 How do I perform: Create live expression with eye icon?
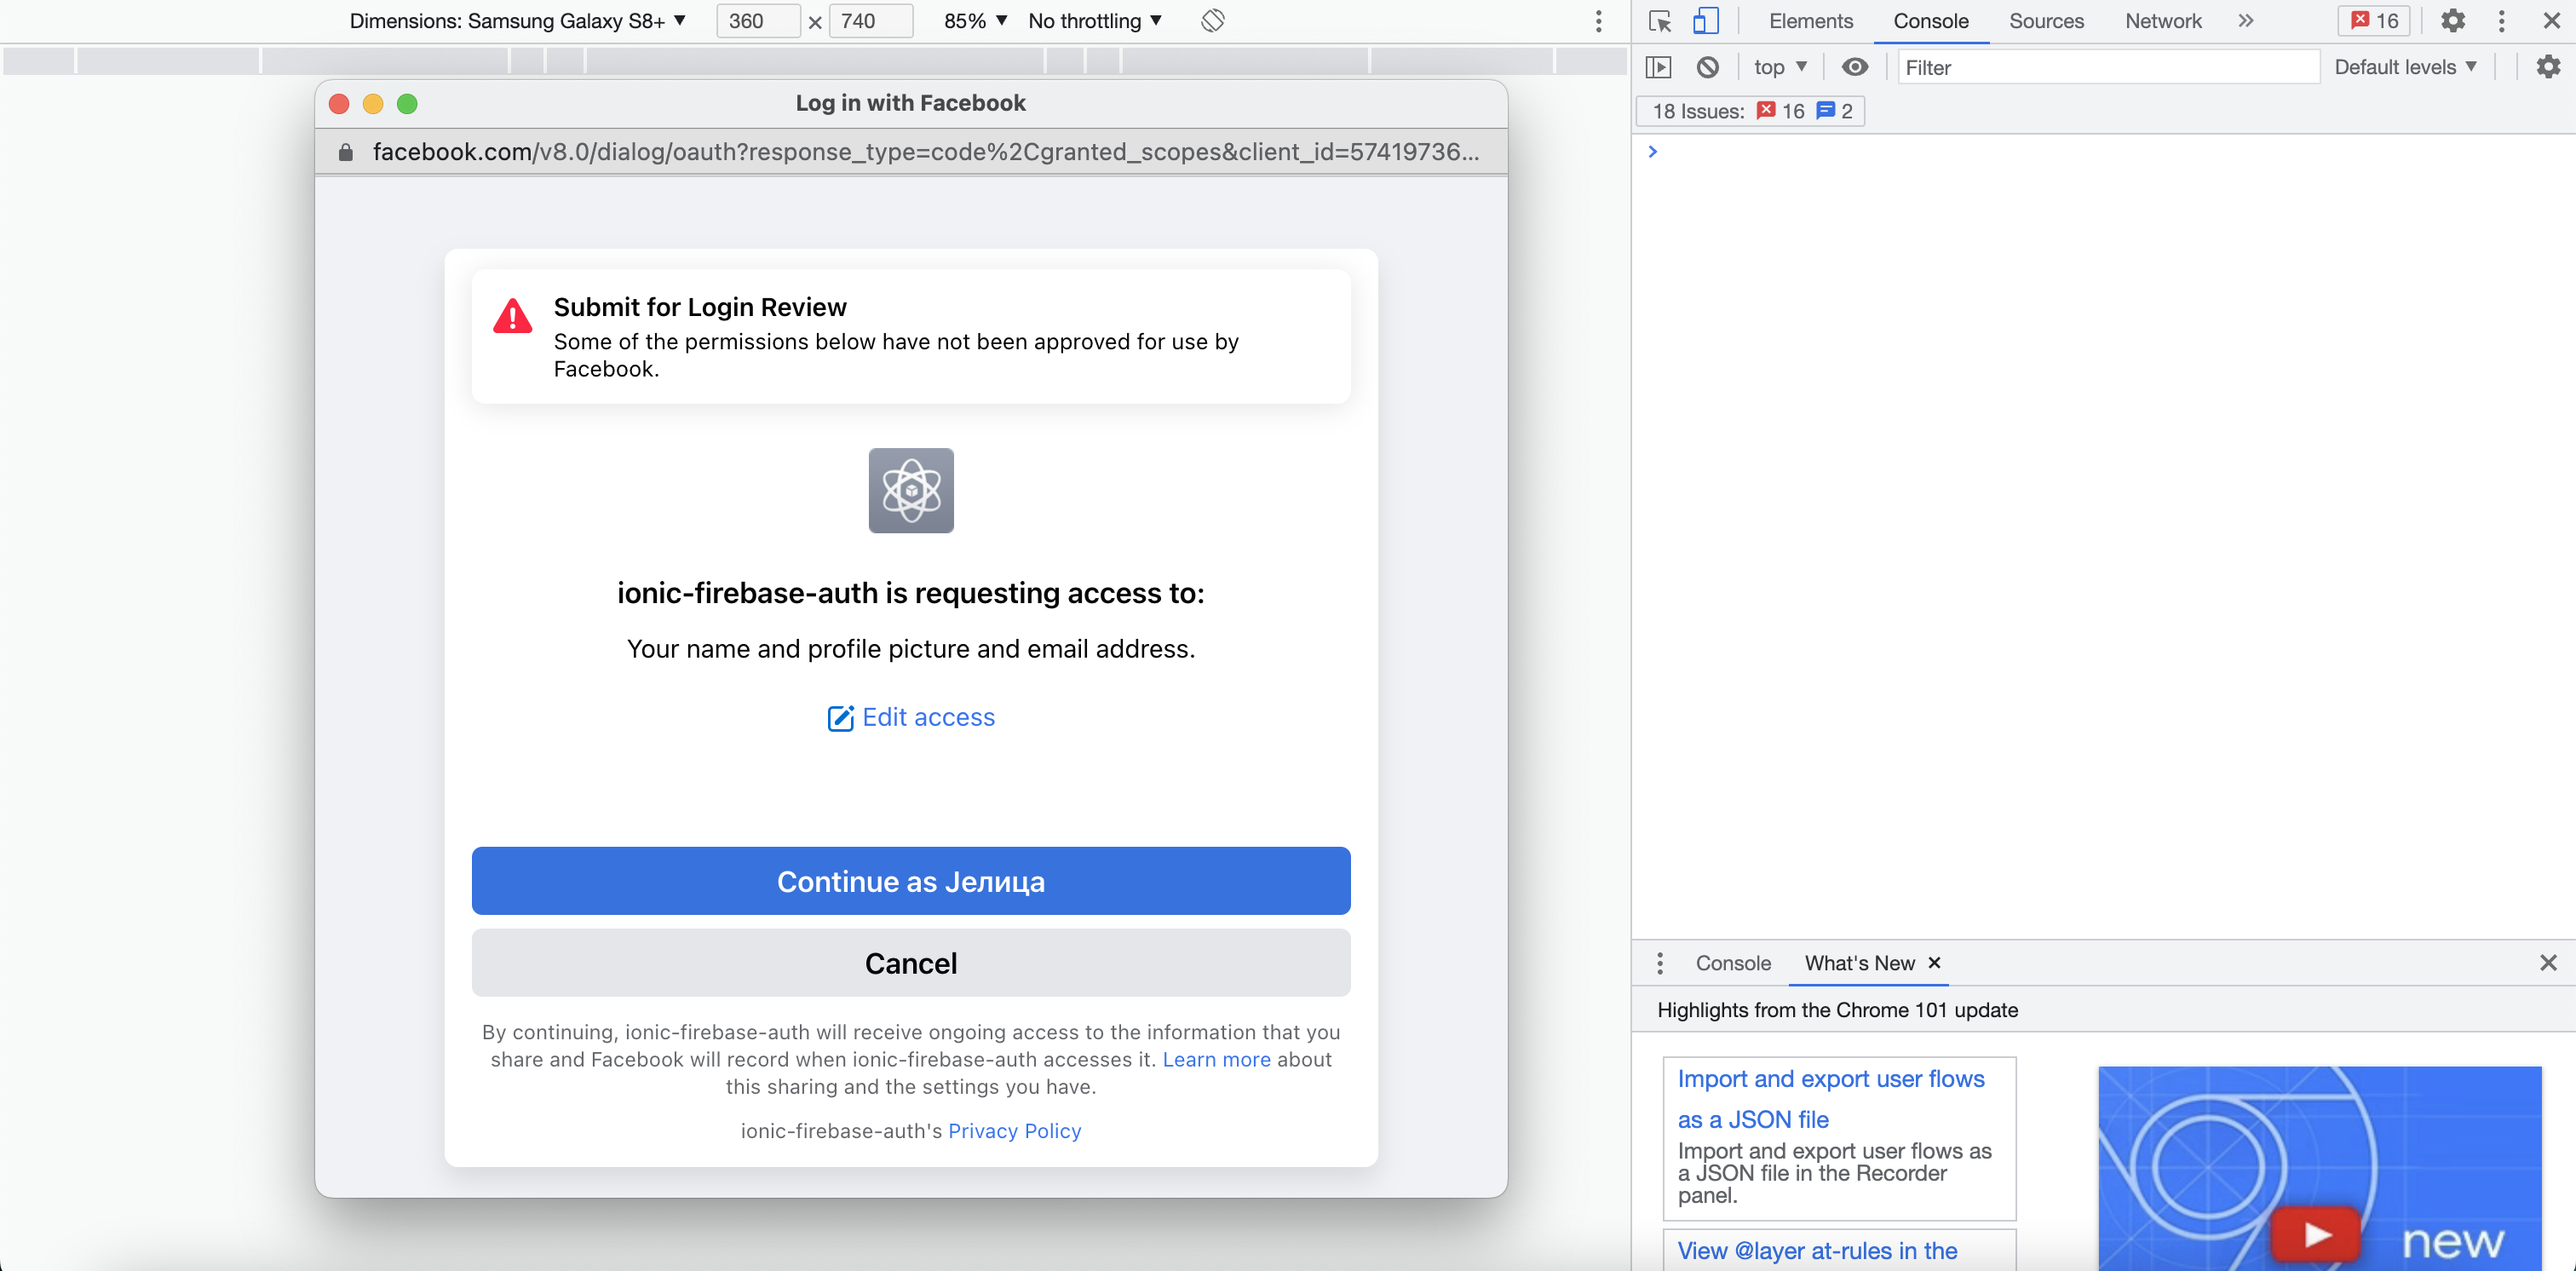[1855, 67]
